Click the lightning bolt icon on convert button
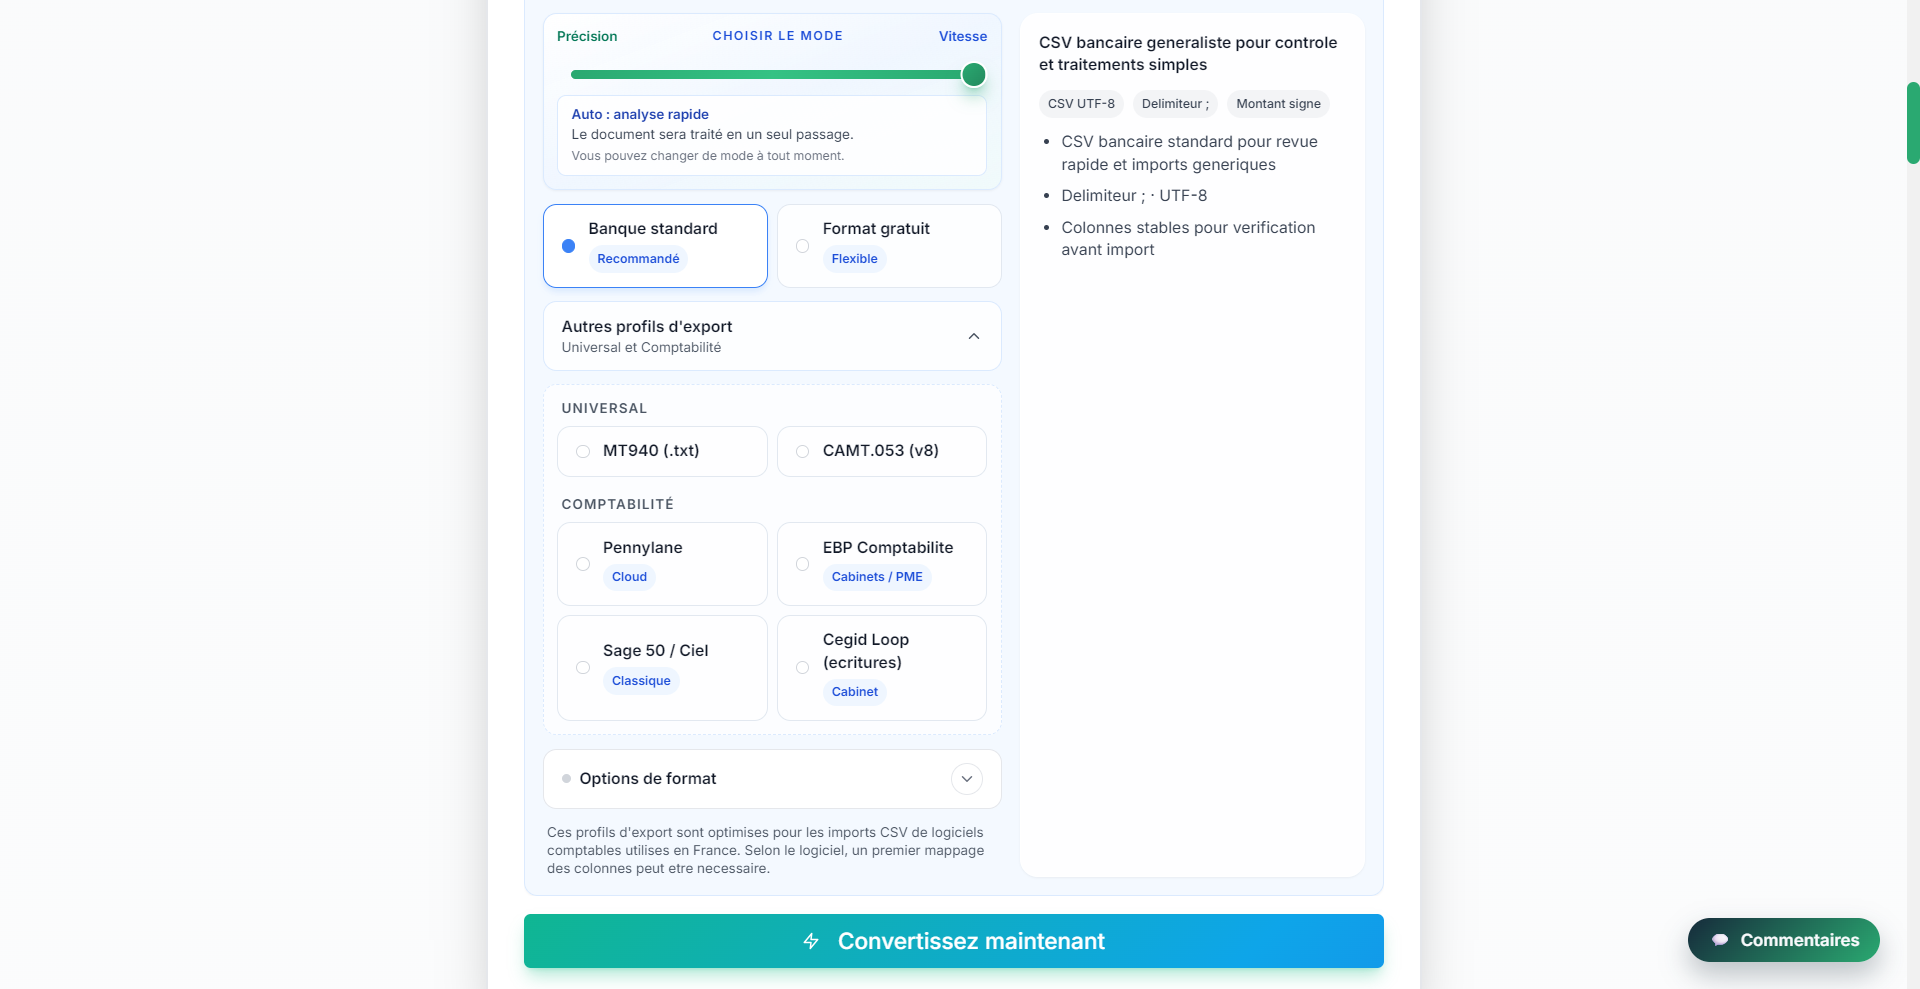 coord(811,941)
